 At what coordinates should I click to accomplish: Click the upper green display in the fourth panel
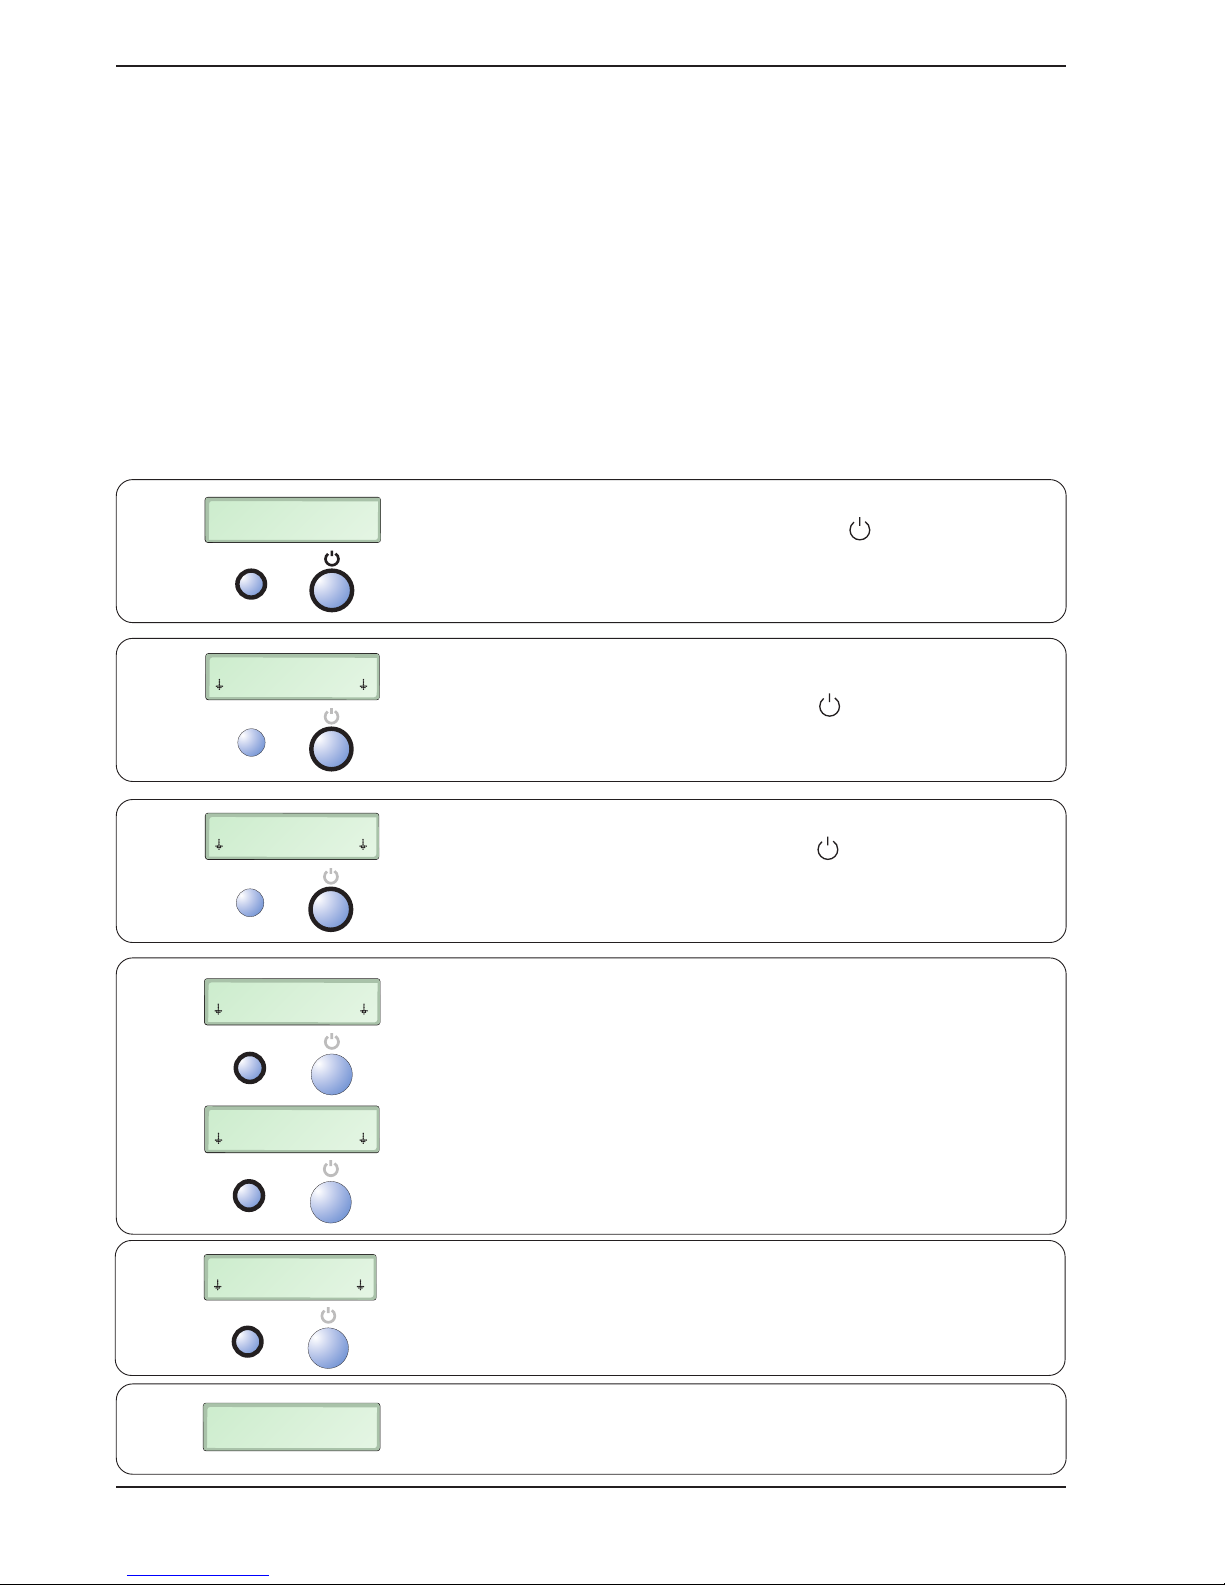(x=292, y=1001)
